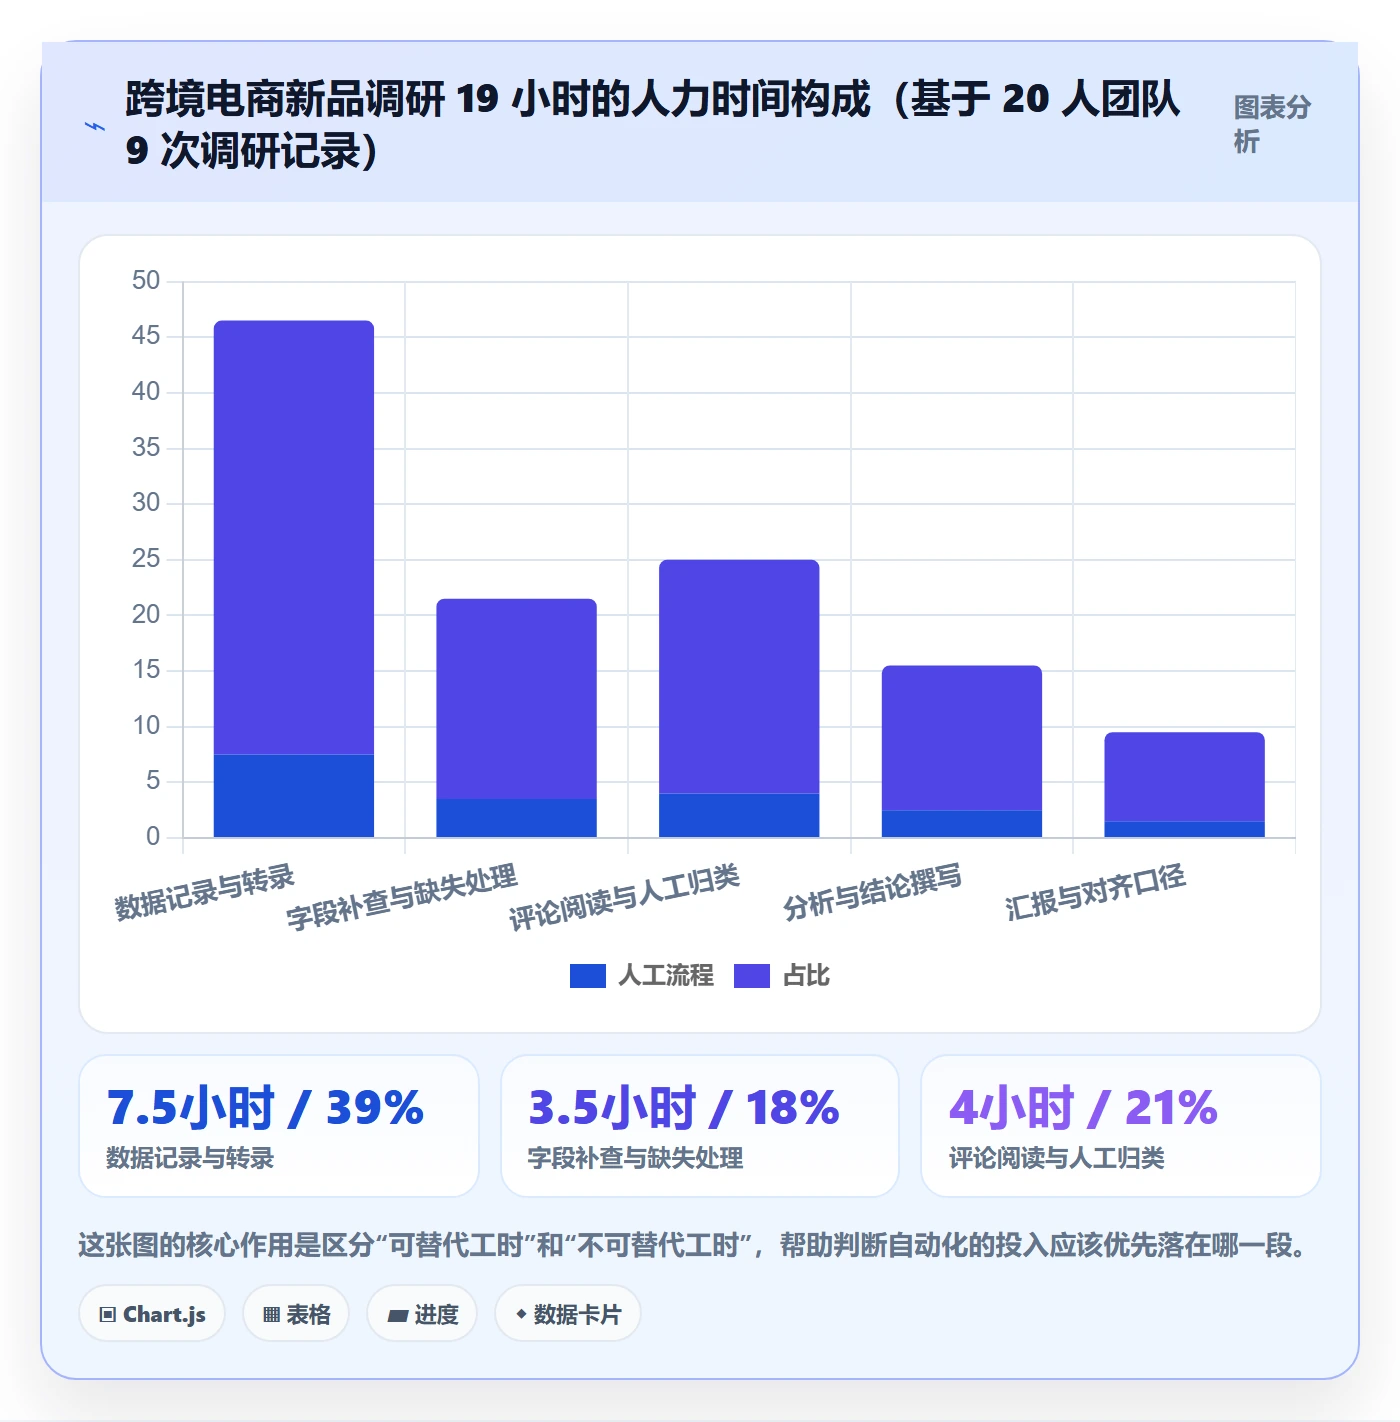The image size is (1400, 1422).
Task: Click the blue 人工流程 bar for 数据记录与转录
Action: [294, 796]
